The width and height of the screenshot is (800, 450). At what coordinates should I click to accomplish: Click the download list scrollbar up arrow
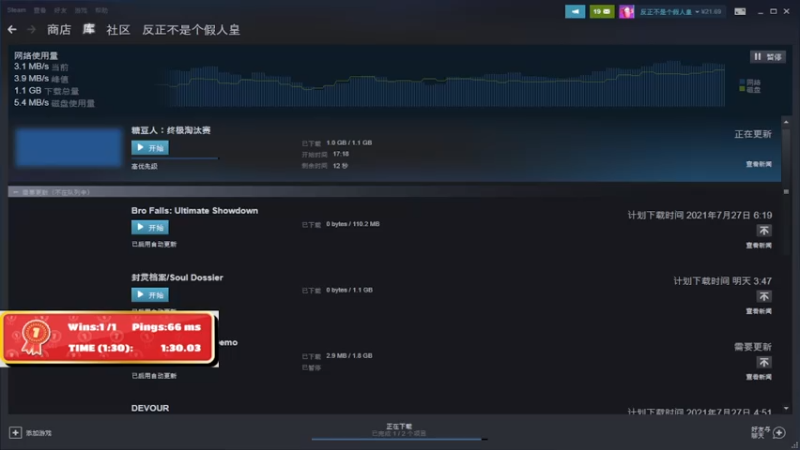[x=786, y=122]
